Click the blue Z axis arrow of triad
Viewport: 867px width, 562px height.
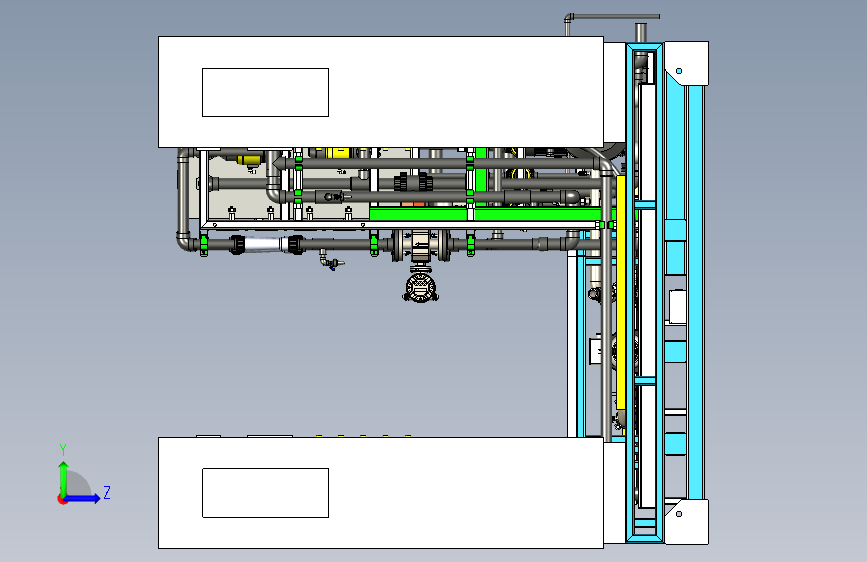click(84, 498)
